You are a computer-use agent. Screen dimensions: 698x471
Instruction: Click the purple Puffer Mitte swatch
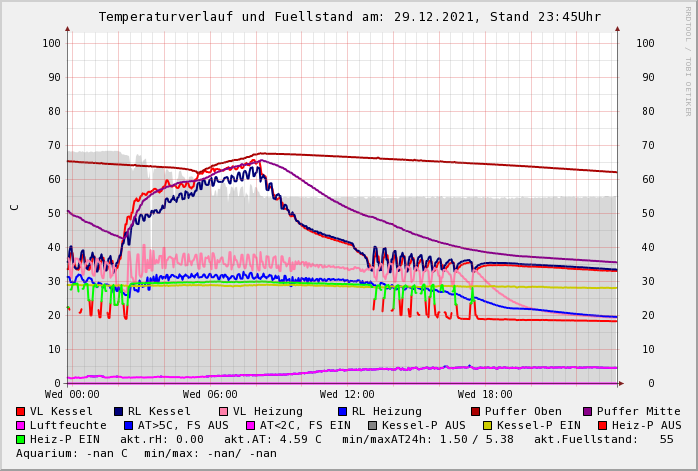tap(587, 411)
